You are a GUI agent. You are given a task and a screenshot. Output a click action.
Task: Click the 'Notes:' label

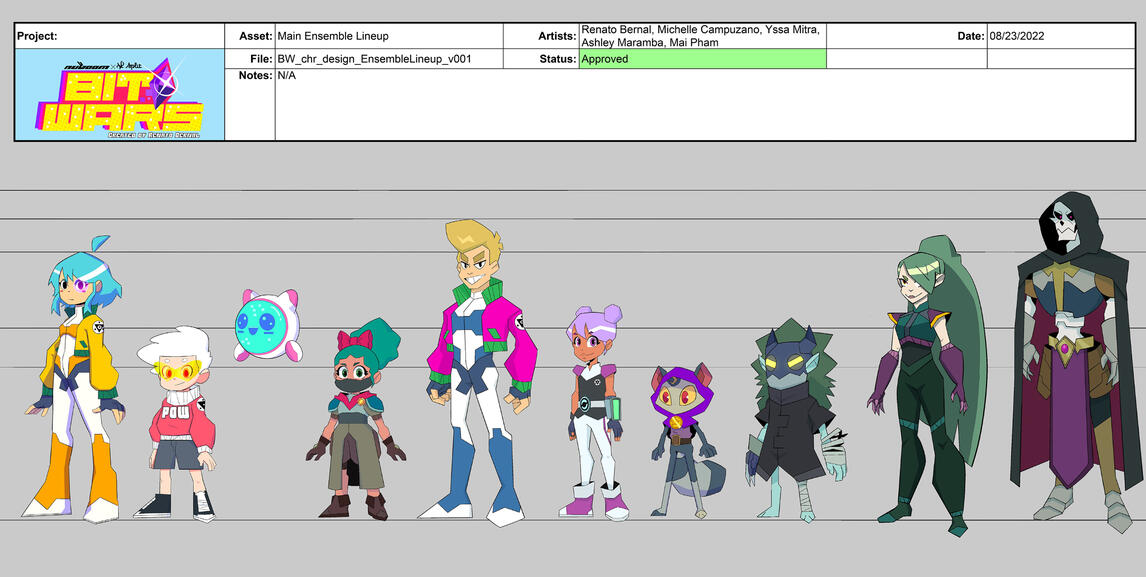click(256, 75)
